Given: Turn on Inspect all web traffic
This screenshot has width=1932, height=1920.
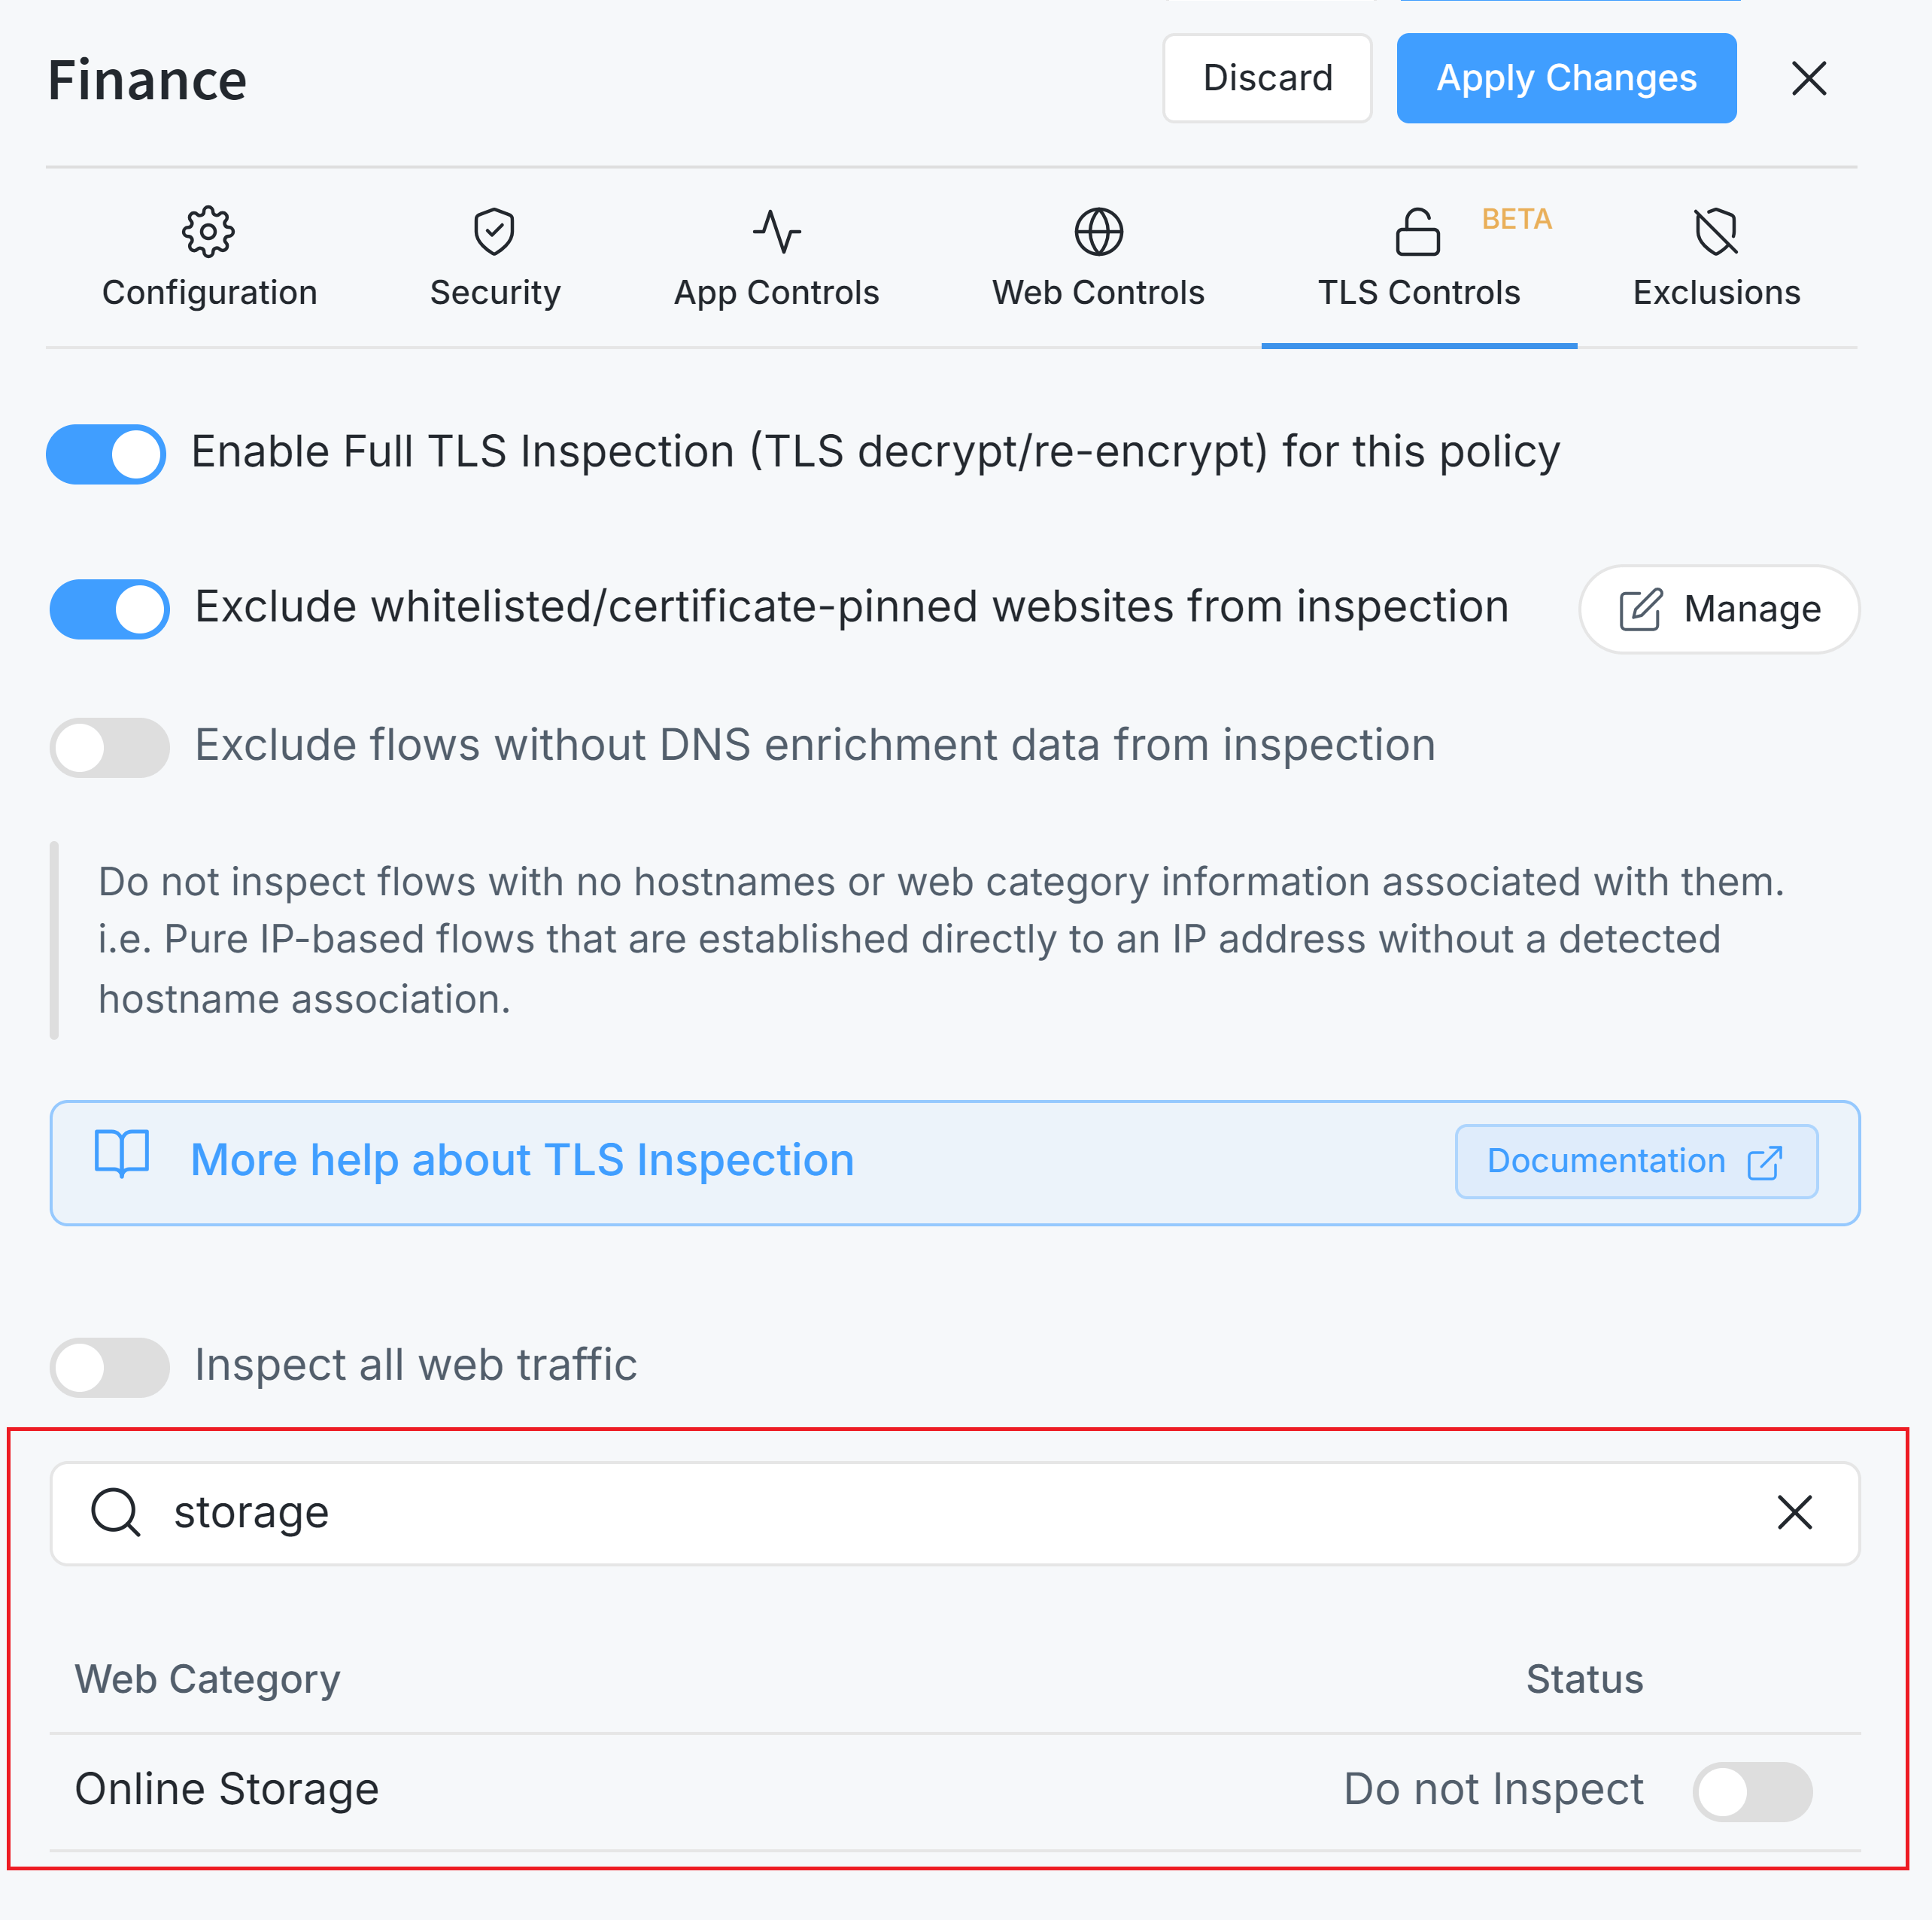Looking at the screenshot, I should [x=110, y=1367].
